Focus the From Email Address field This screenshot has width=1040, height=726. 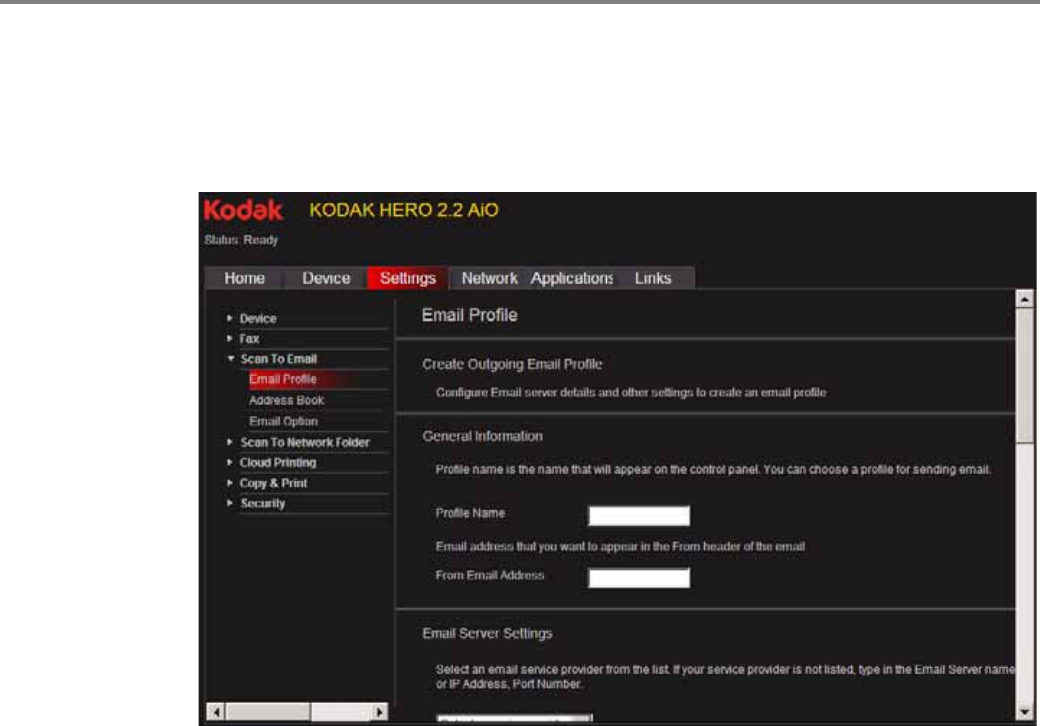(639, 577)
